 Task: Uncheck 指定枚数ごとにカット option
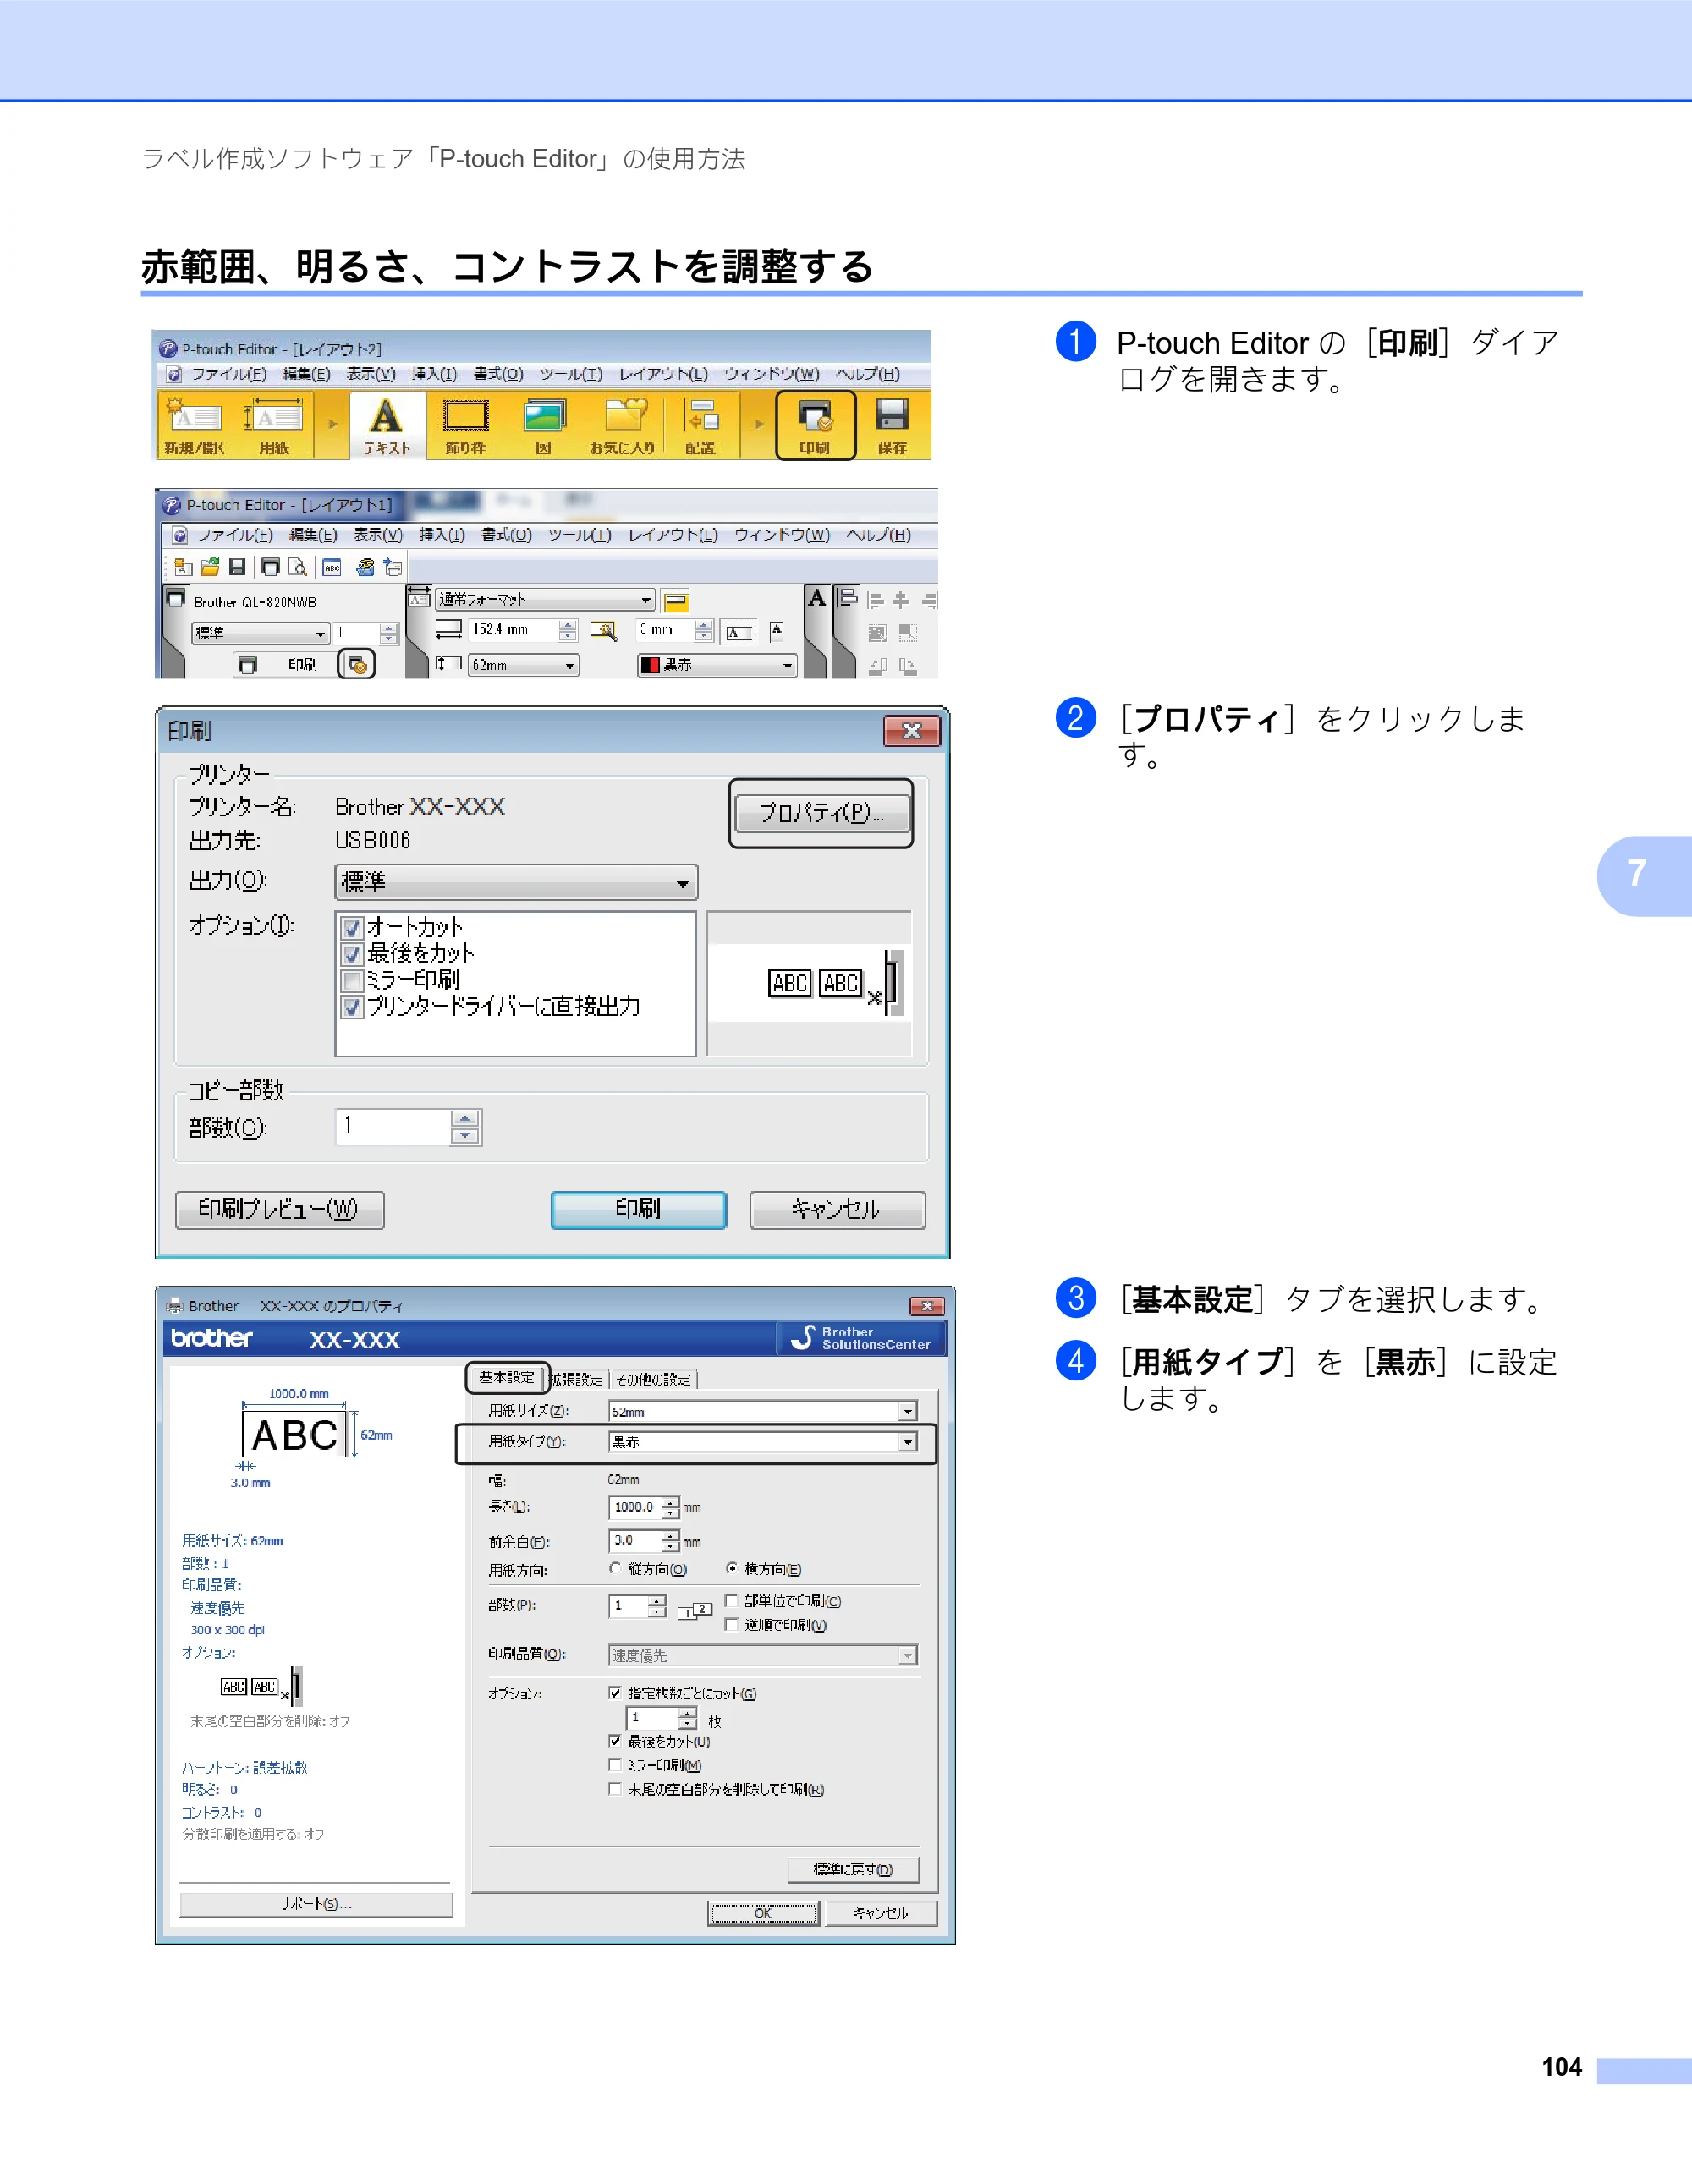(x=615, y=1693)
